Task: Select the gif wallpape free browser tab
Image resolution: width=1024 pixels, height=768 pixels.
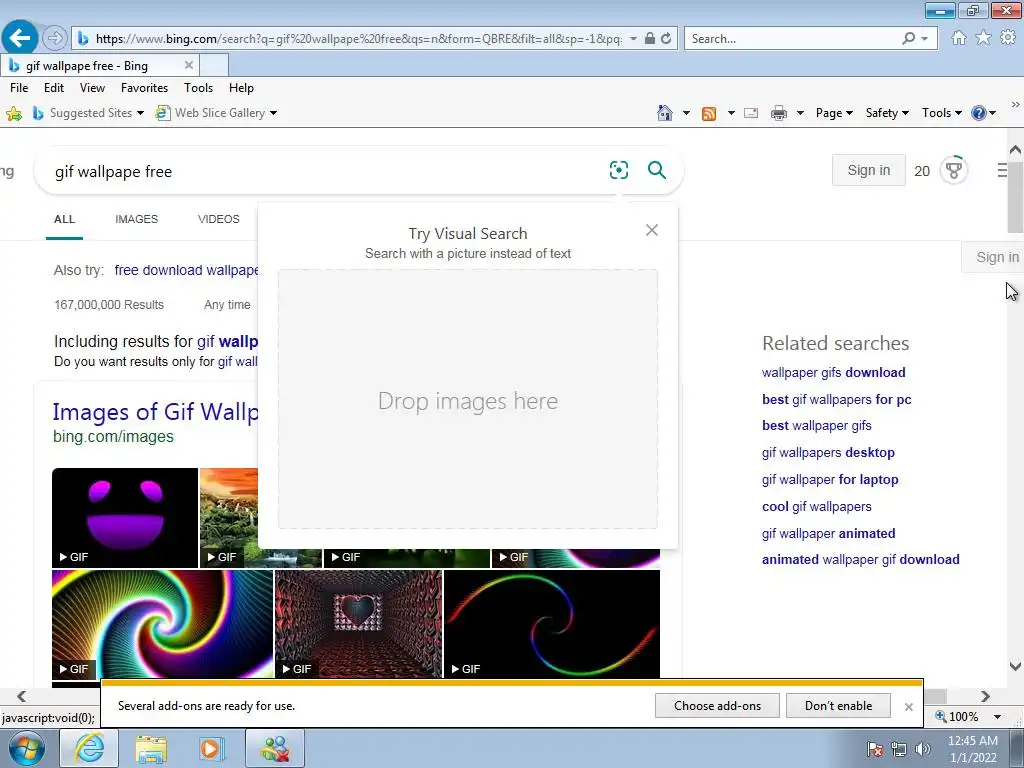Action: coord(99,65)
